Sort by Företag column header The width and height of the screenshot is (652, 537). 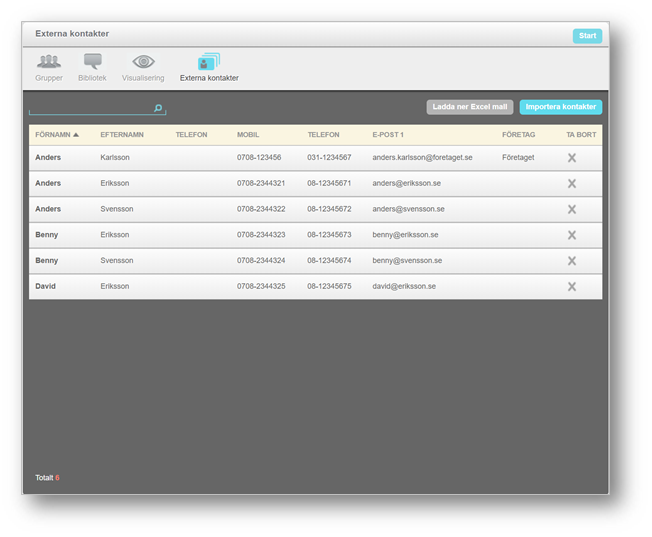(x=519, y=135)
